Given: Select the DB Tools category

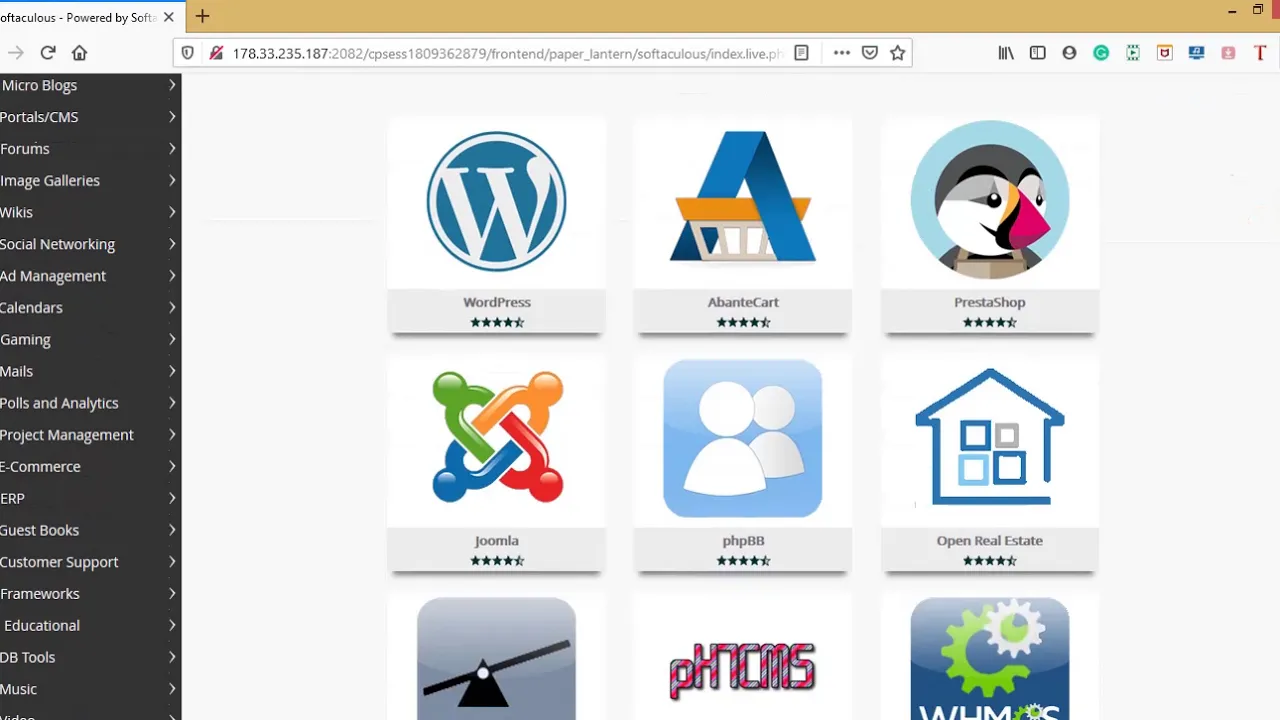Looking at the screenshot, I should [89, 657].
